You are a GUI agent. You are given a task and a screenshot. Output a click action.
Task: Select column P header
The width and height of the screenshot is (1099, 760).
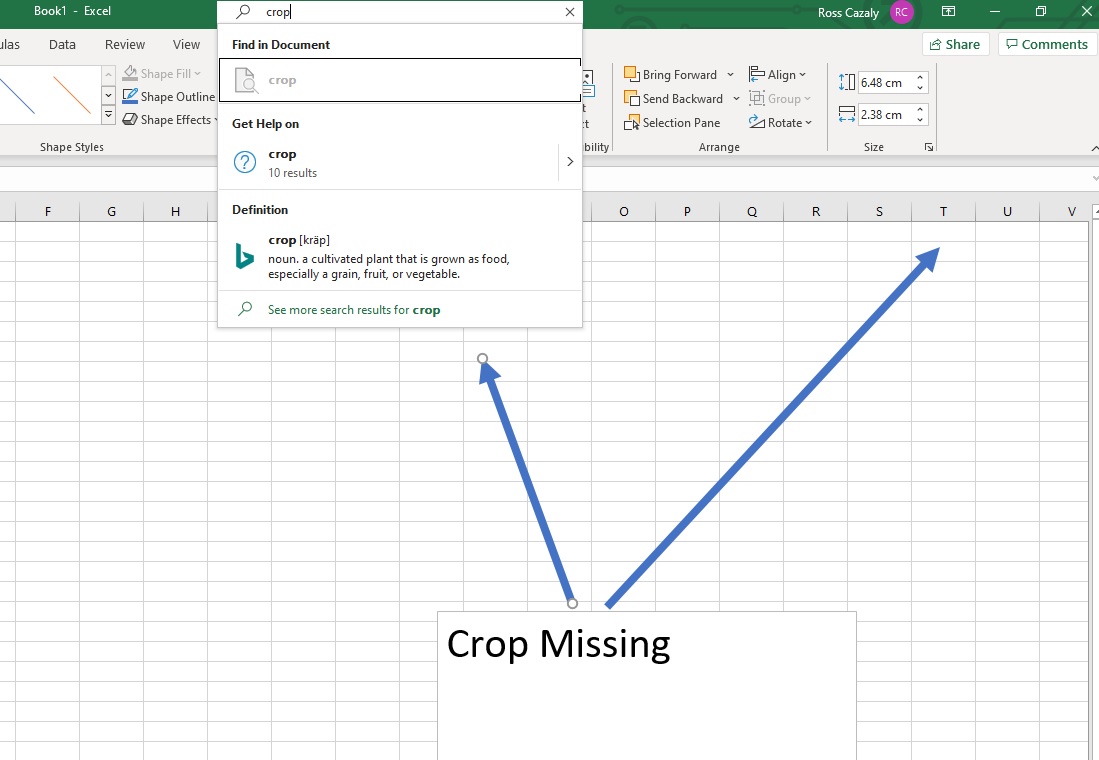pyautogui.click(x=688, y=211)
